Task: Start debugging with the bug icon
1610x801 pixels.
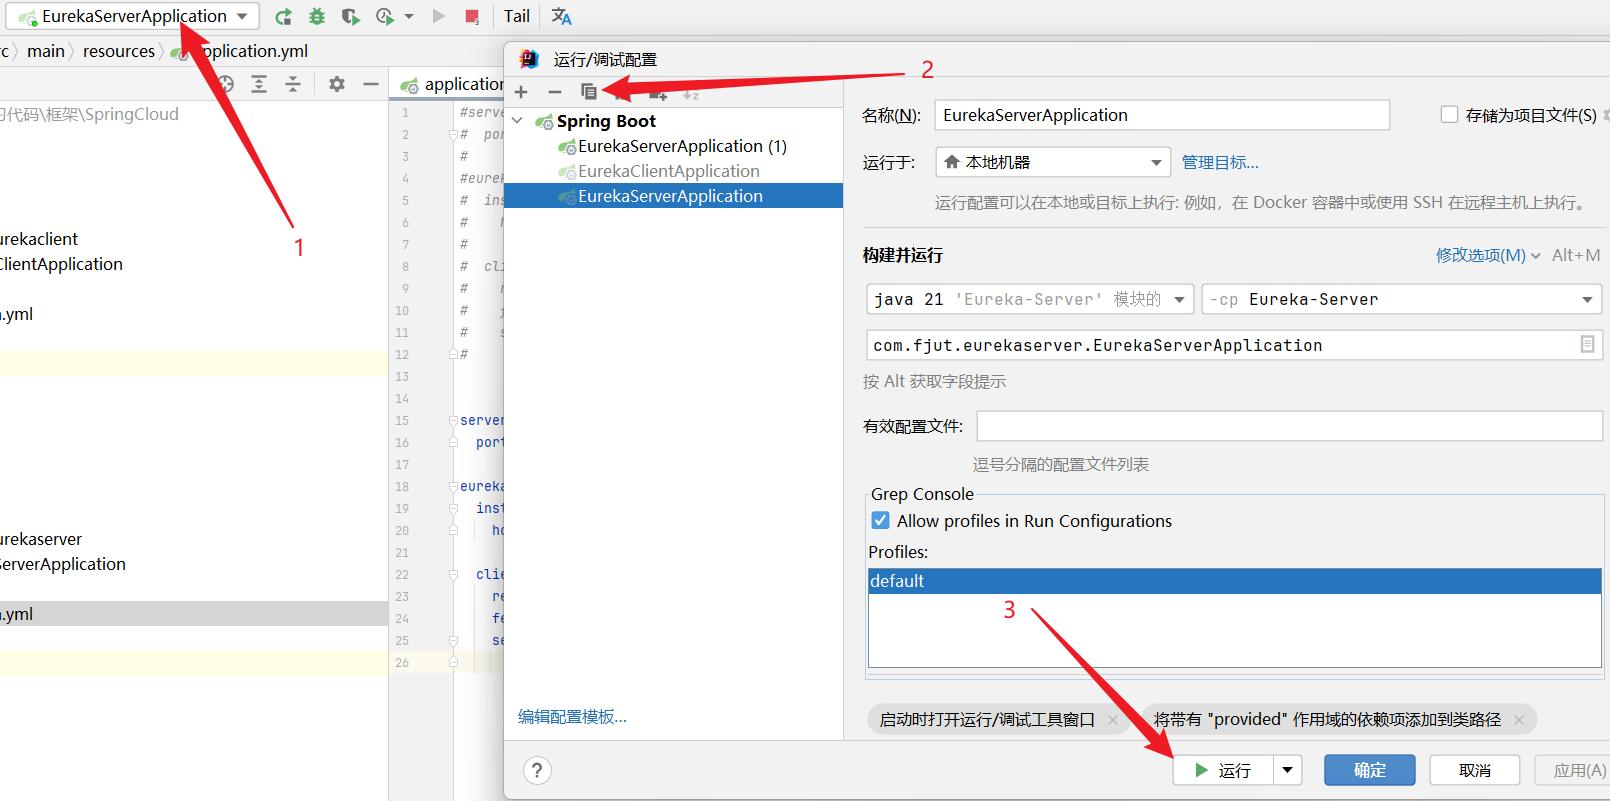Action: pyautogui.click(x=317, y=16)
